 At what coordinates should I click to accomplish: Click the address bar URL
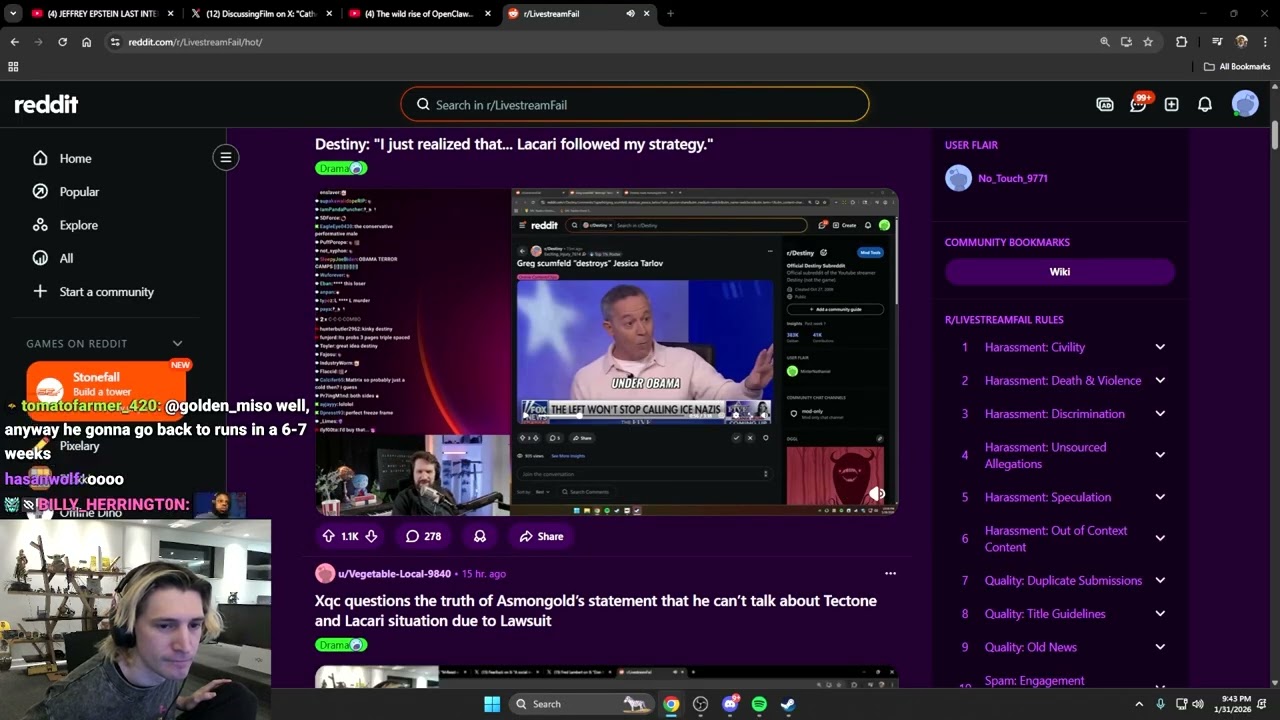(x=196, y=42)
